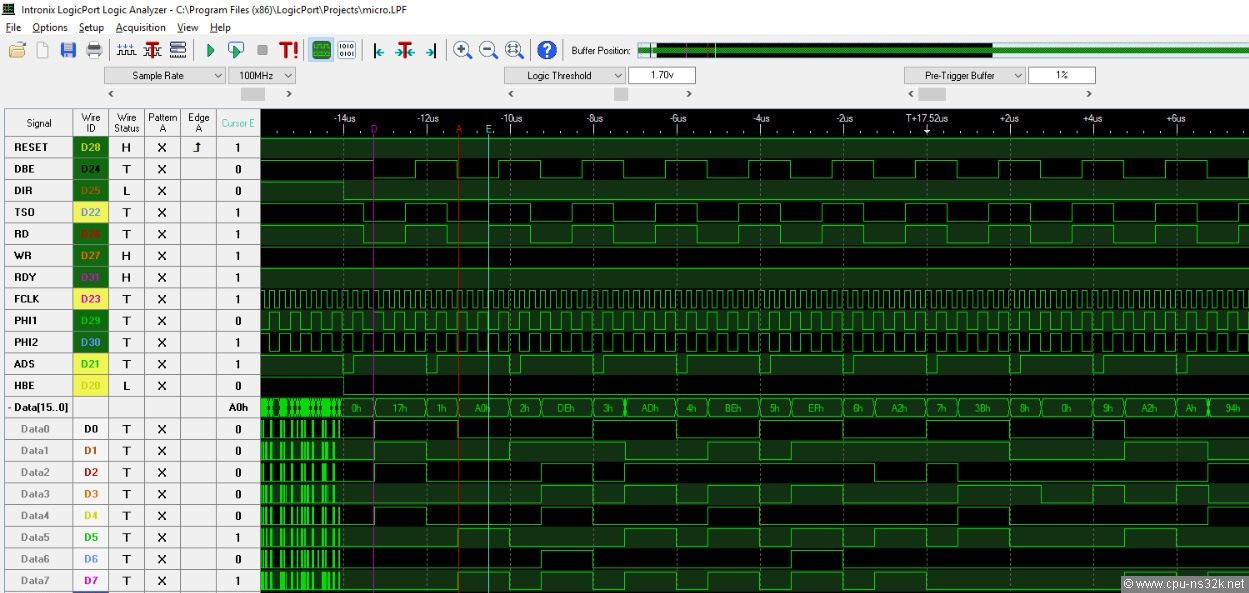Select the D22 wire ID color cell
1249x593 pixels.
click(x=91, y=212)
